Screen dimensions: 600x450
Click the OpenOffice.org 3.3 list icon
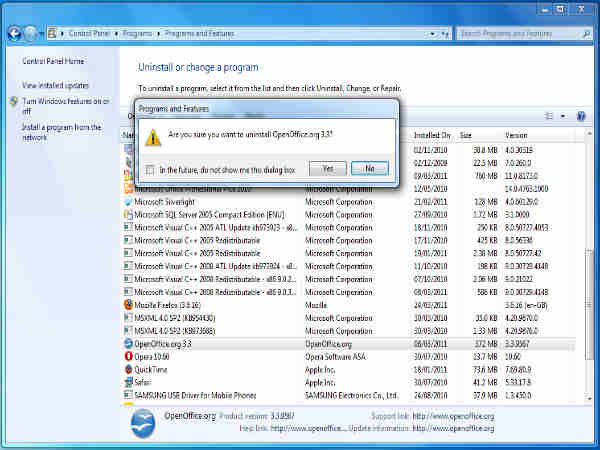pos(128,343)
